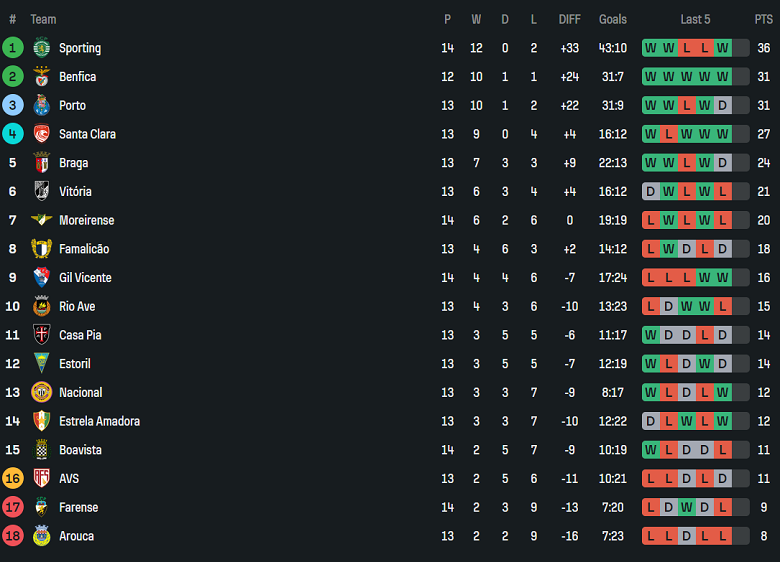Click the Porto club crest icon

pyautogui.click(x=41, y=105)
